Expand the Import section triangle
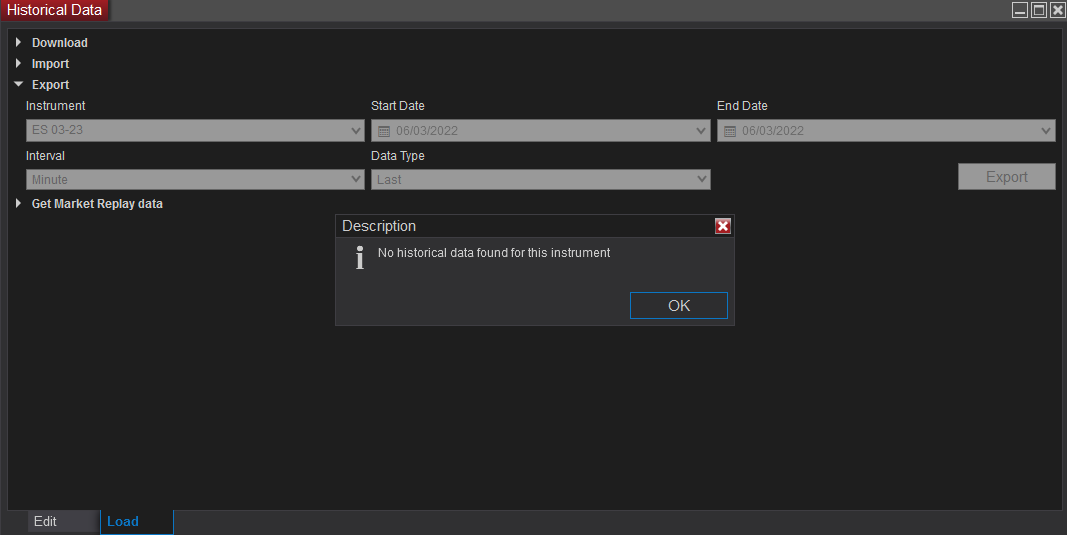1067x535 pixels. [x=18, y=64]
